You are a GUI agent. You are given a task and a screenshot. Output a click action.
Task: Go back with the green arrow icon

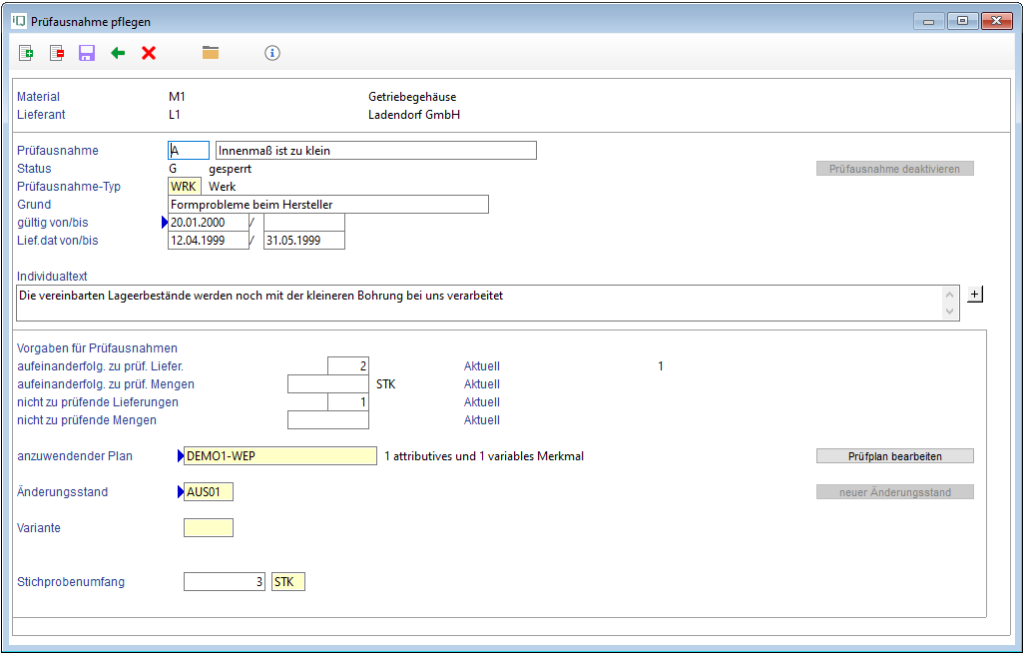click(x=118, y=53)
